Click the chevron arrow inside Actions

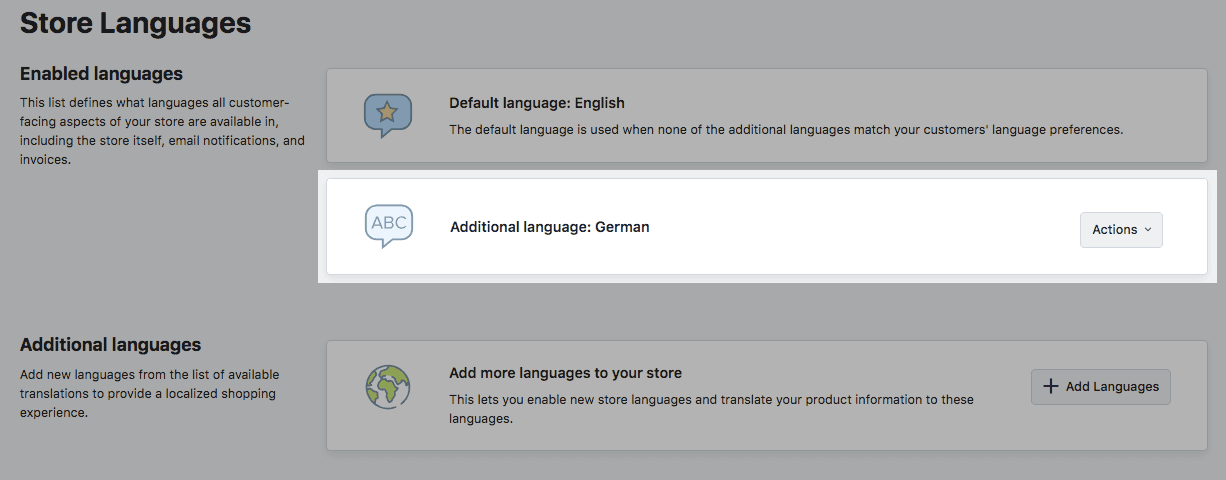[x=1148, y=229]
